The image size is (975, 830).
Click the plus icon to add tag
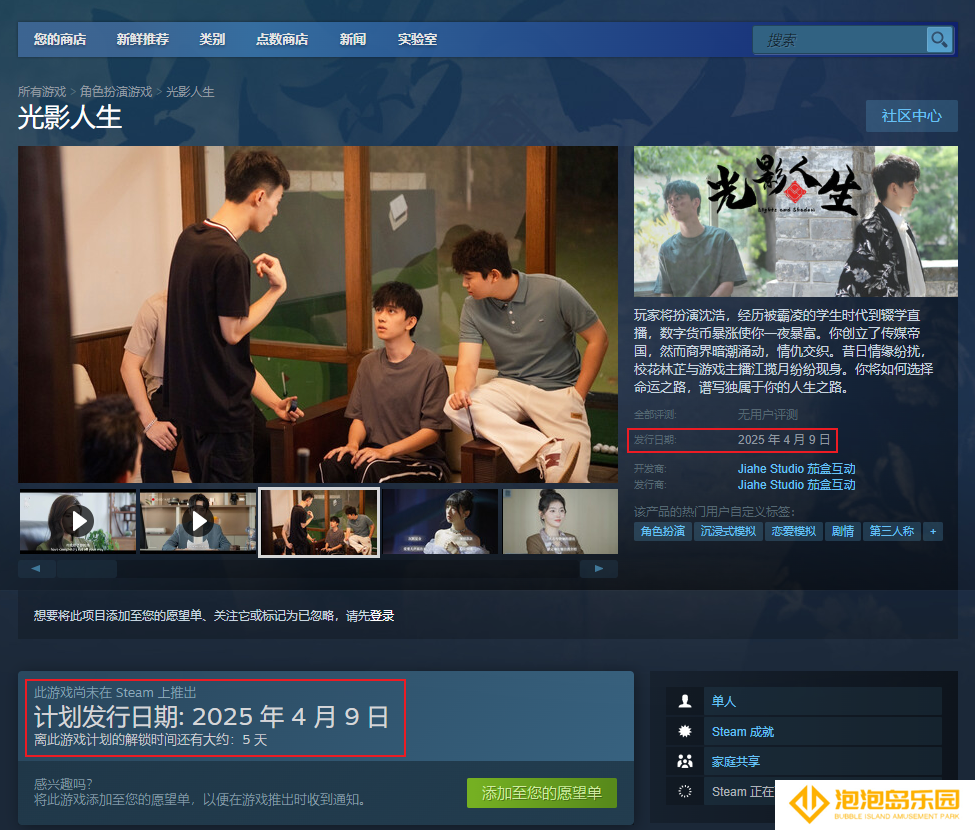click(933, 532)
